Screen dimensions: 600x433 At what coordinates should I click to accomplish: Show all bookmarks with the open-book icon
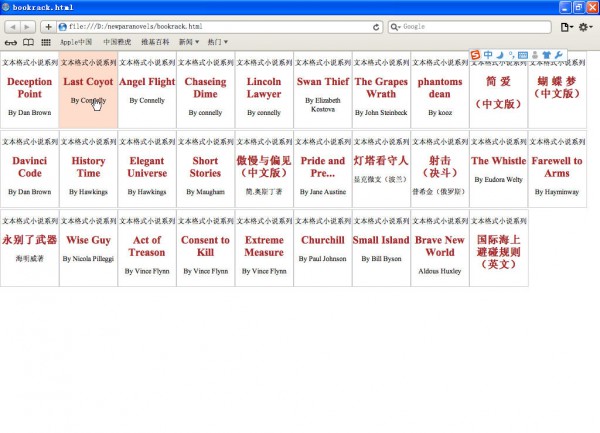coord(28,42)
